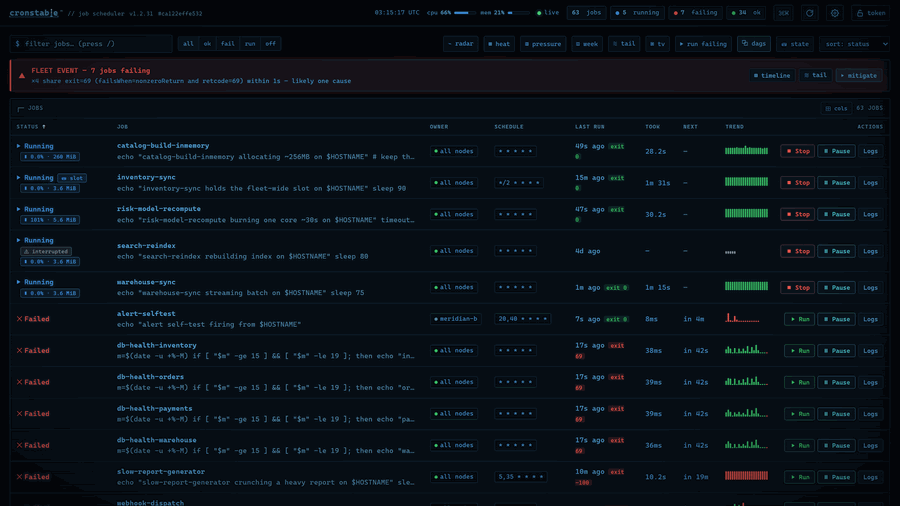900x506 pixels.
Task: Pause the slow-report-generator job
Action: point(836,477)
